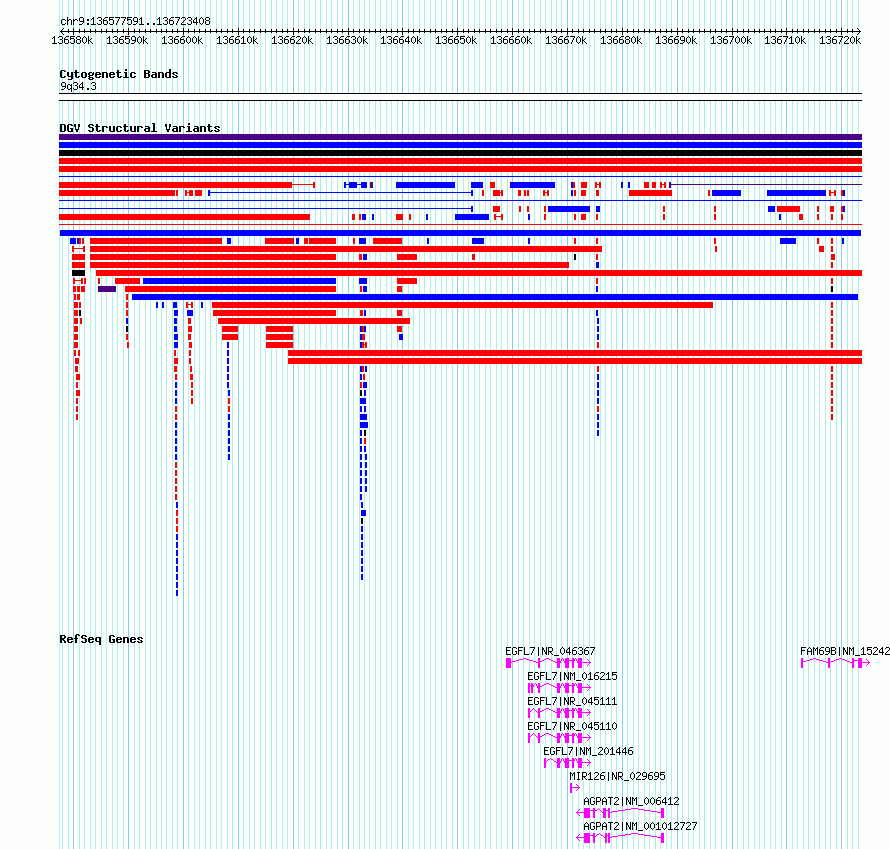Click the EGFL7|NM_016215 transcript label
This screenshot has height=849, width=890.
click(x=572, y=676)
